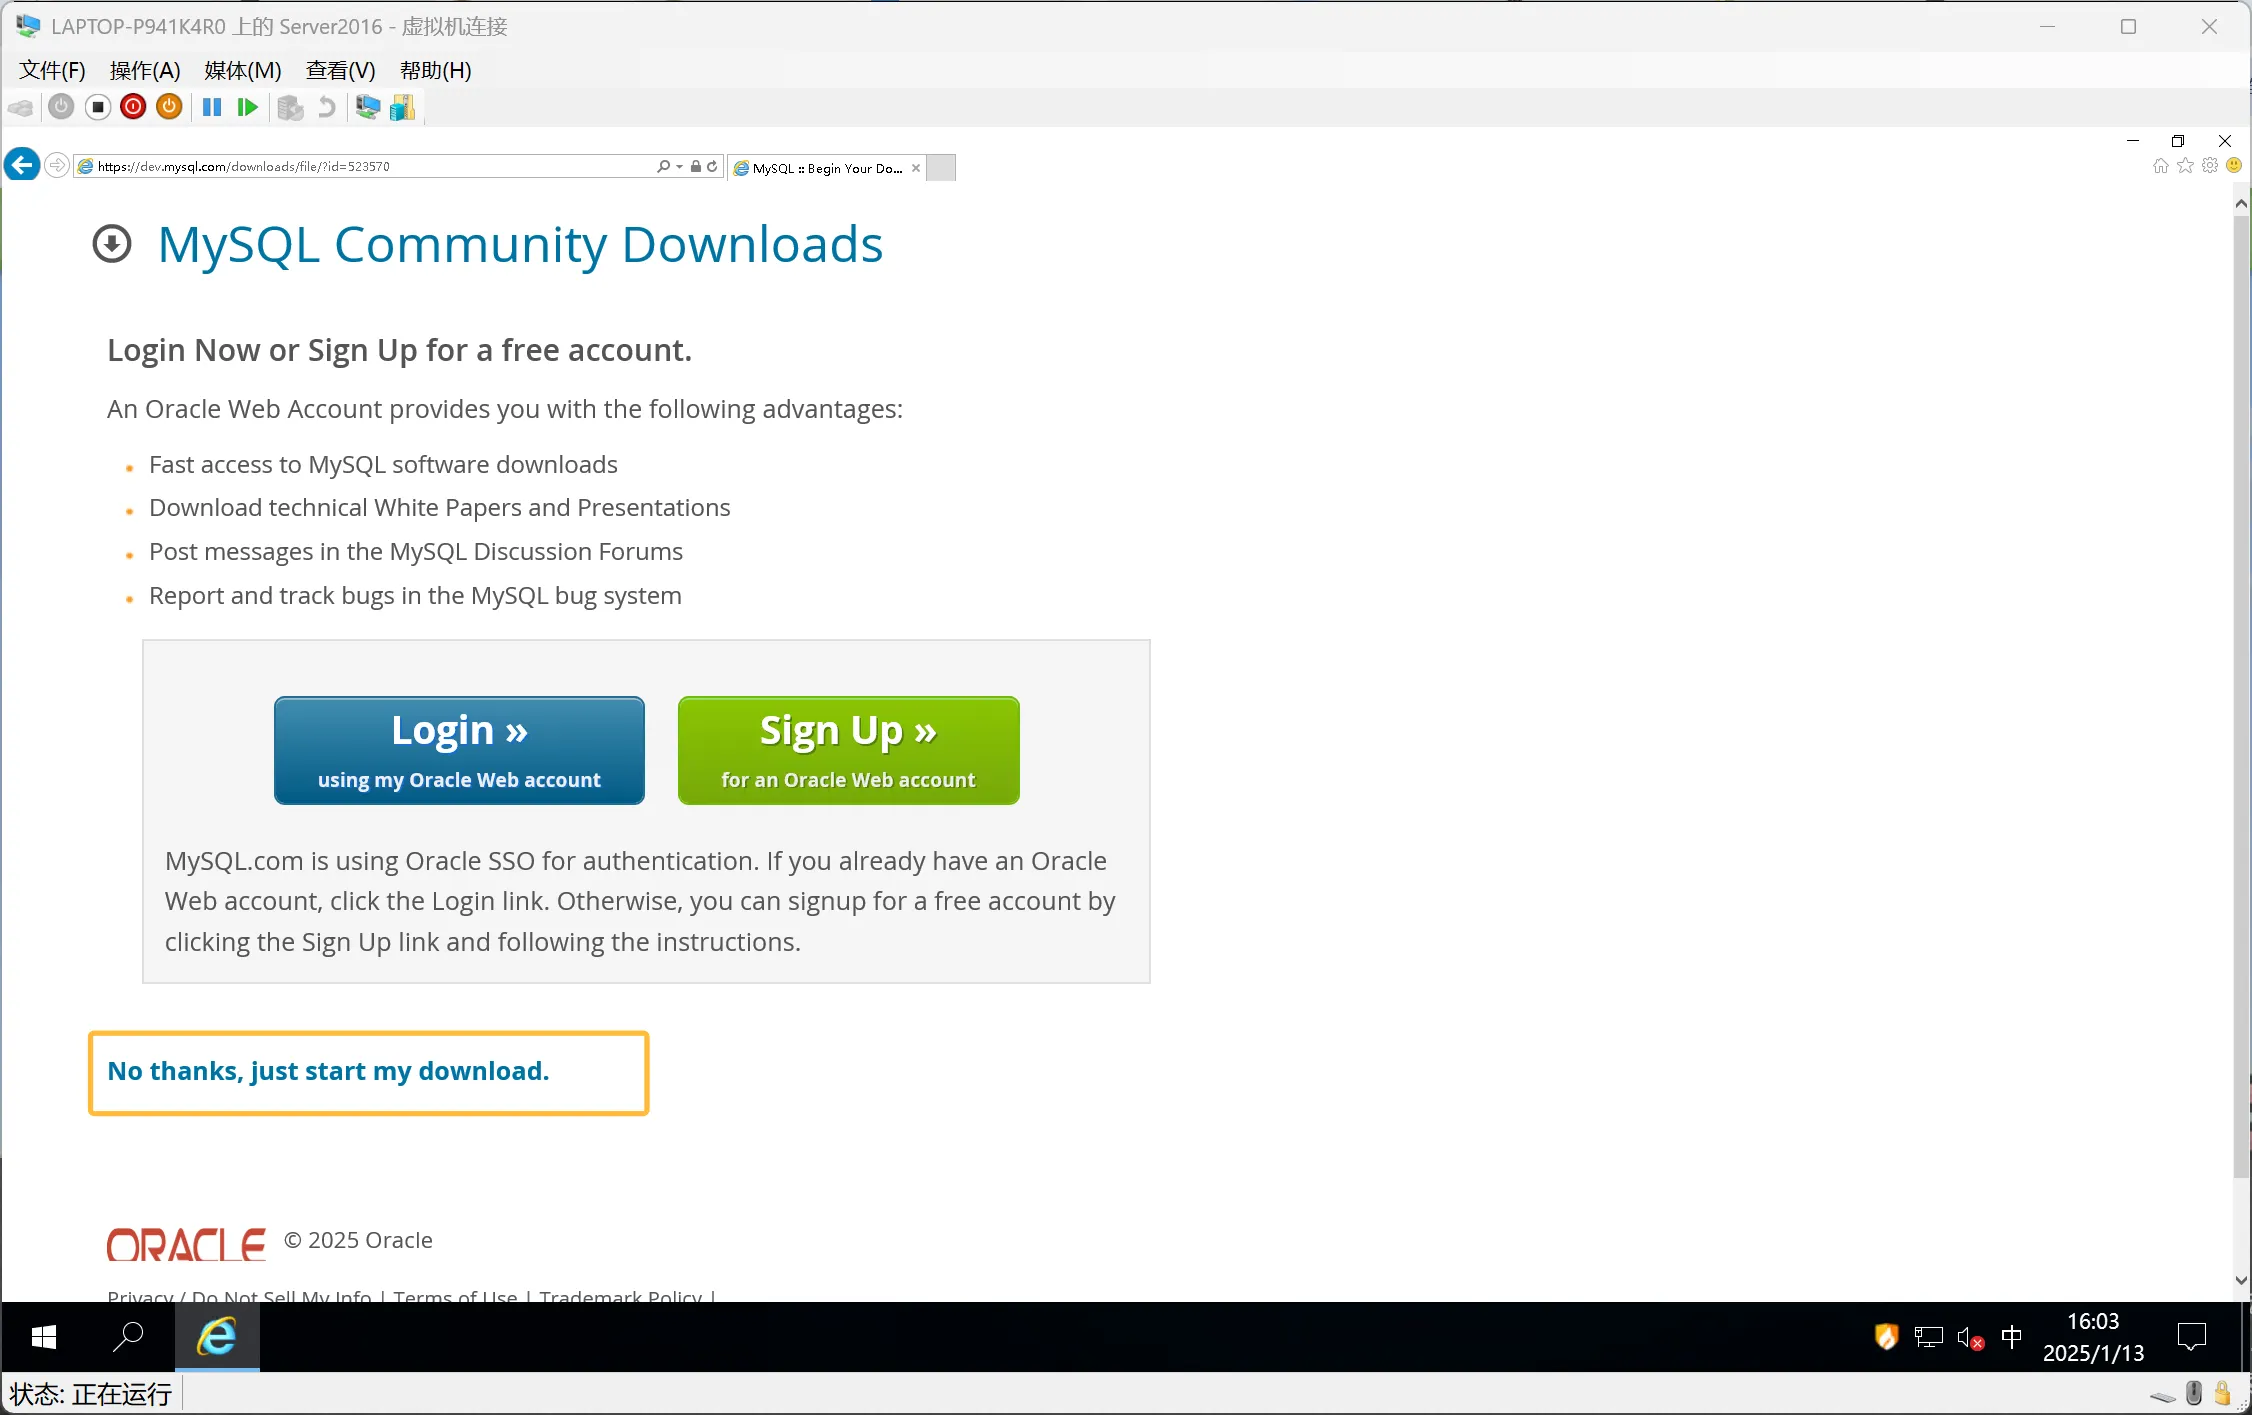Open the 查看(V) menu
2252x1415 pixels.
(x=340, y=70)
